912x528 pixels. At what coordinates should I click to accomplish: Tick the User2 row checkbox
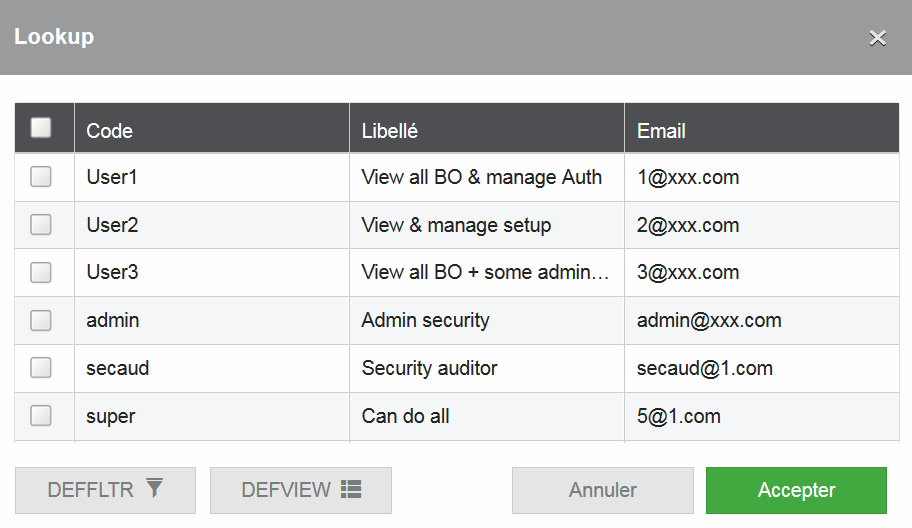(41, 225)
